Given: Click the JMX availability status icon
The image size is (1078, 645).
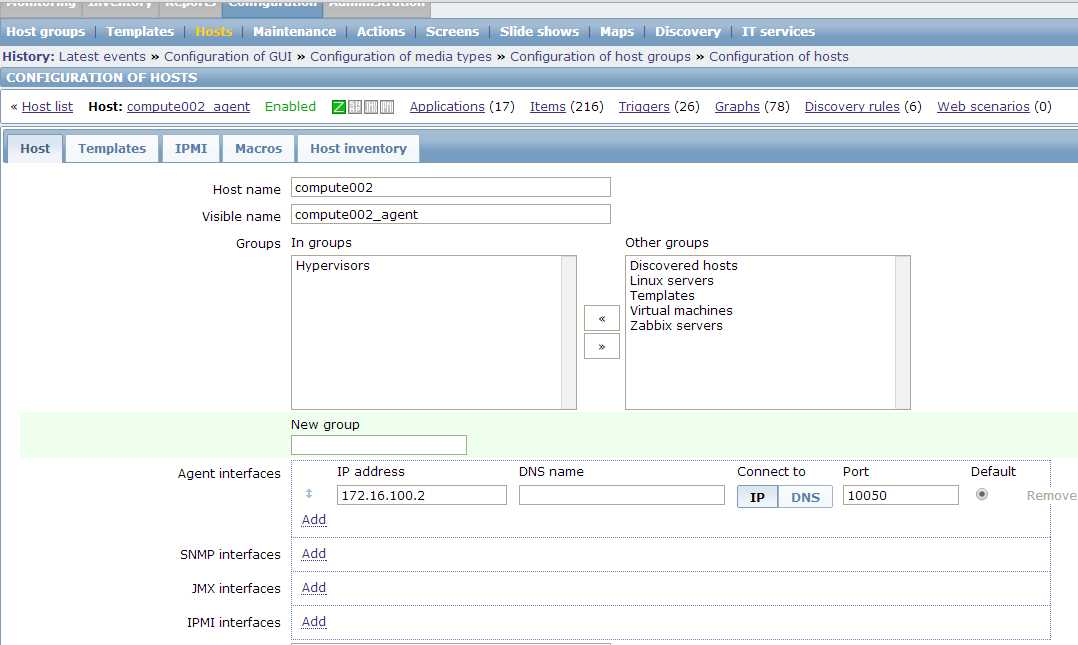Looking at the screenshot, I should [371, 107].
